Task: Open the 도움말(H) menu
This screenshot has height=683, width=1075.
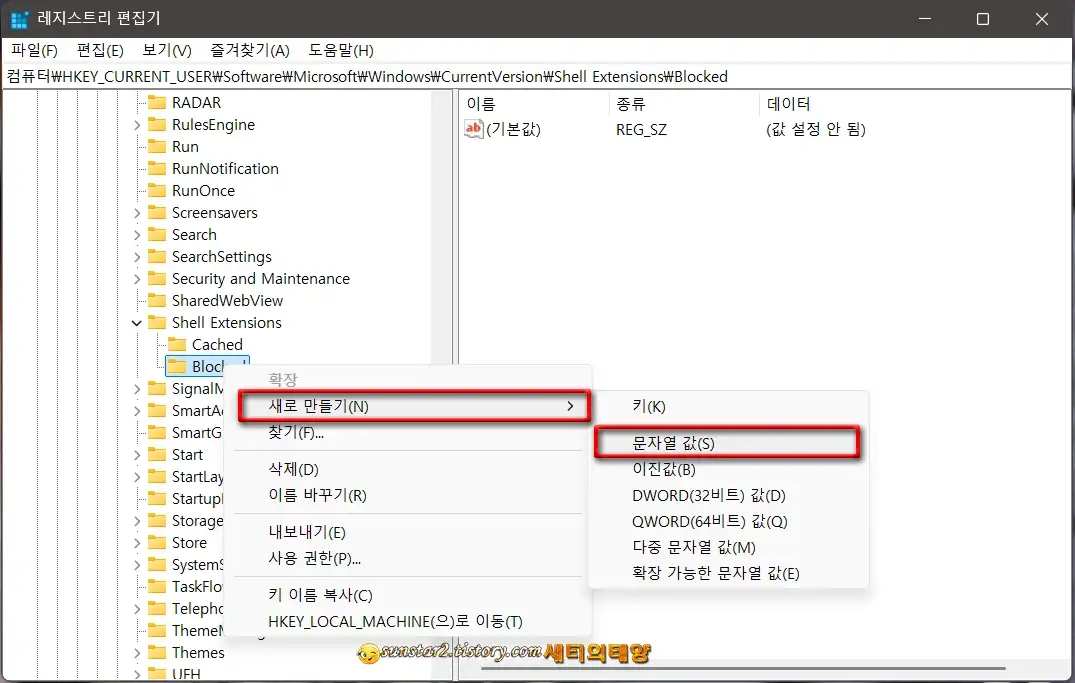Action: [337, 50]
